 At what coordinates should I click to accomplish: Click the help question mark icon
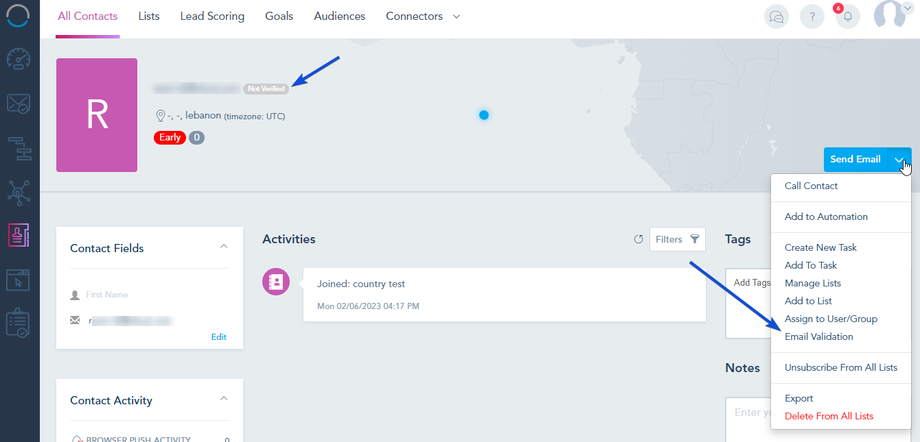click(811, 17)
